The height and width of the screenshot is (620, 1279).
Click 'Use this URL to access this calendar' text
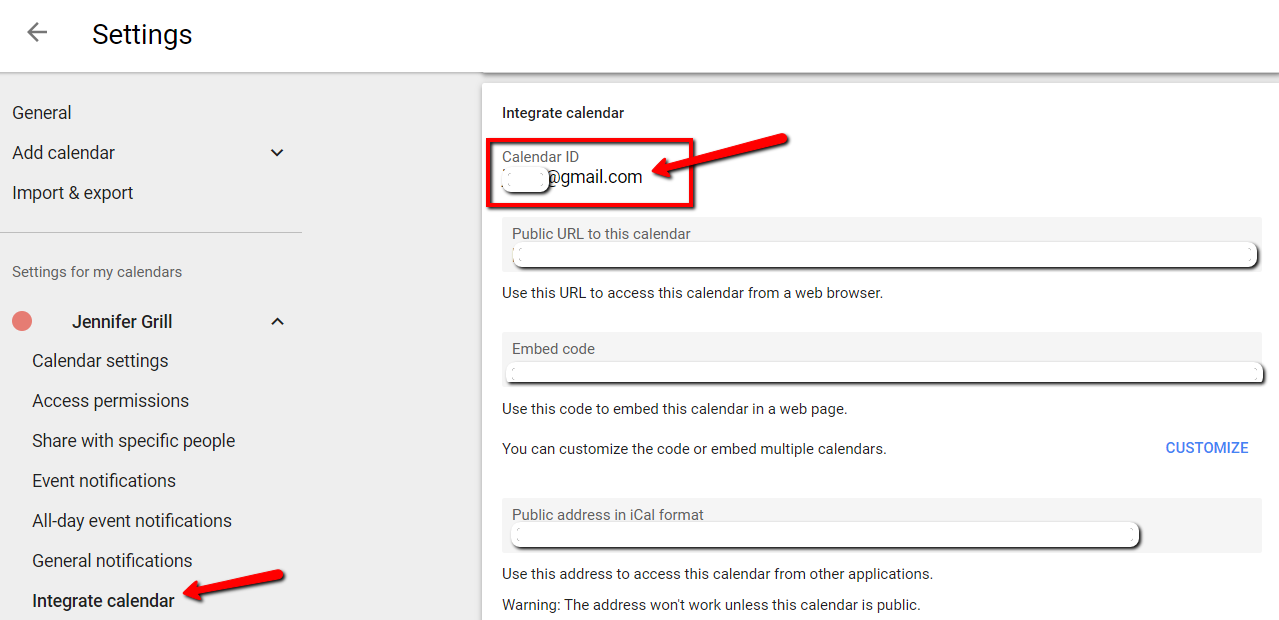692,294
